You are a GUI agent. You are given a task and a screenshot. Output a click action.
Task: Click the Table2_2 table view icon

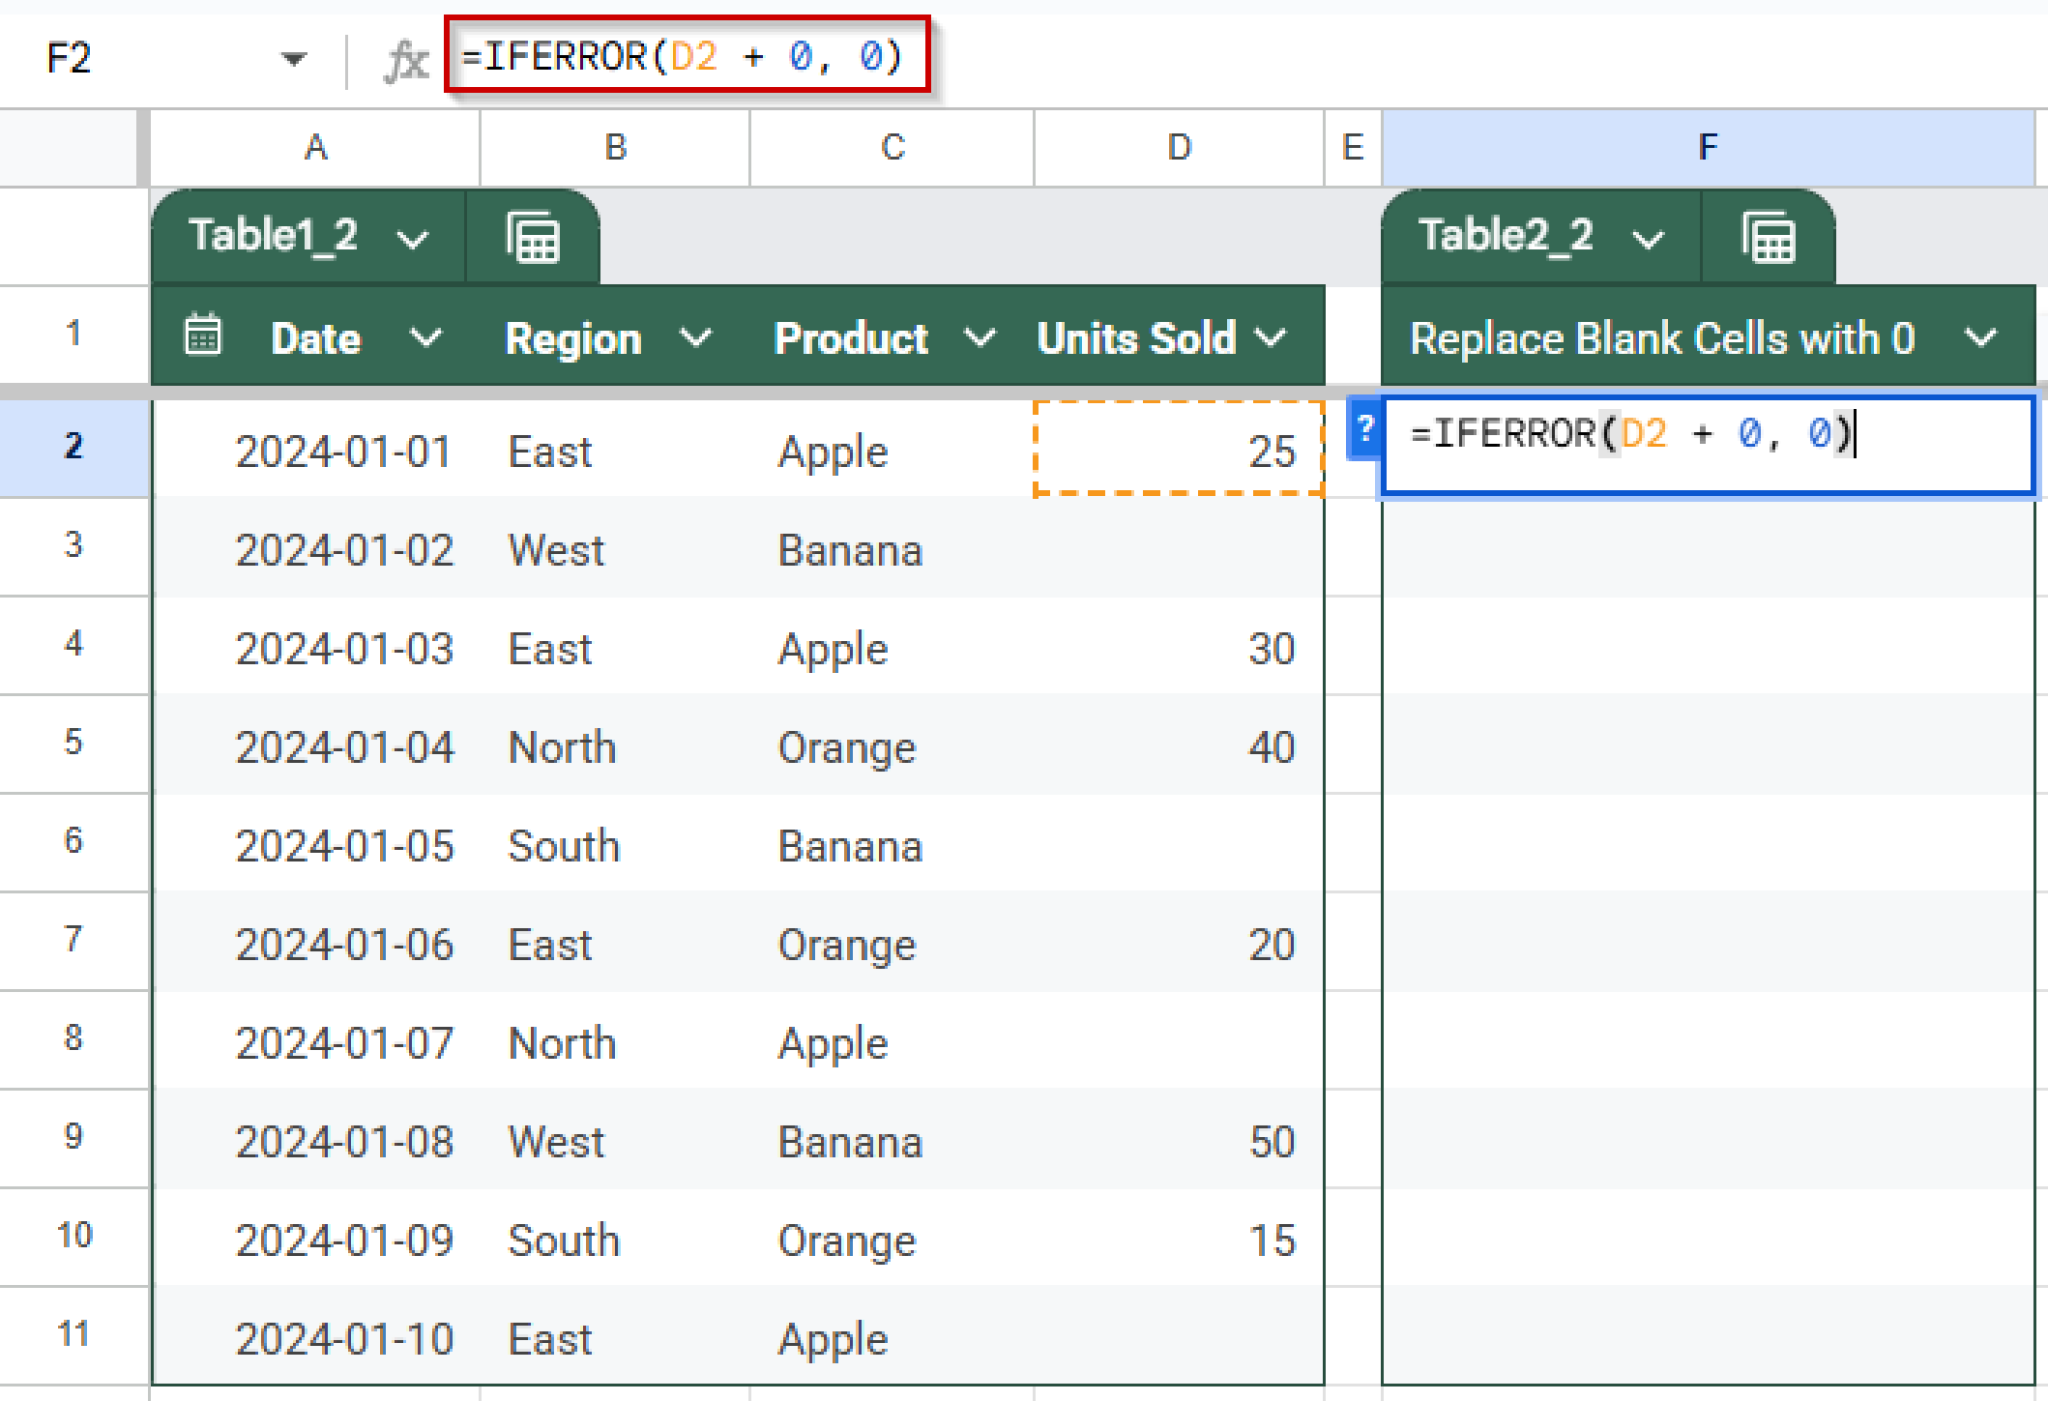pos(1768,238)
